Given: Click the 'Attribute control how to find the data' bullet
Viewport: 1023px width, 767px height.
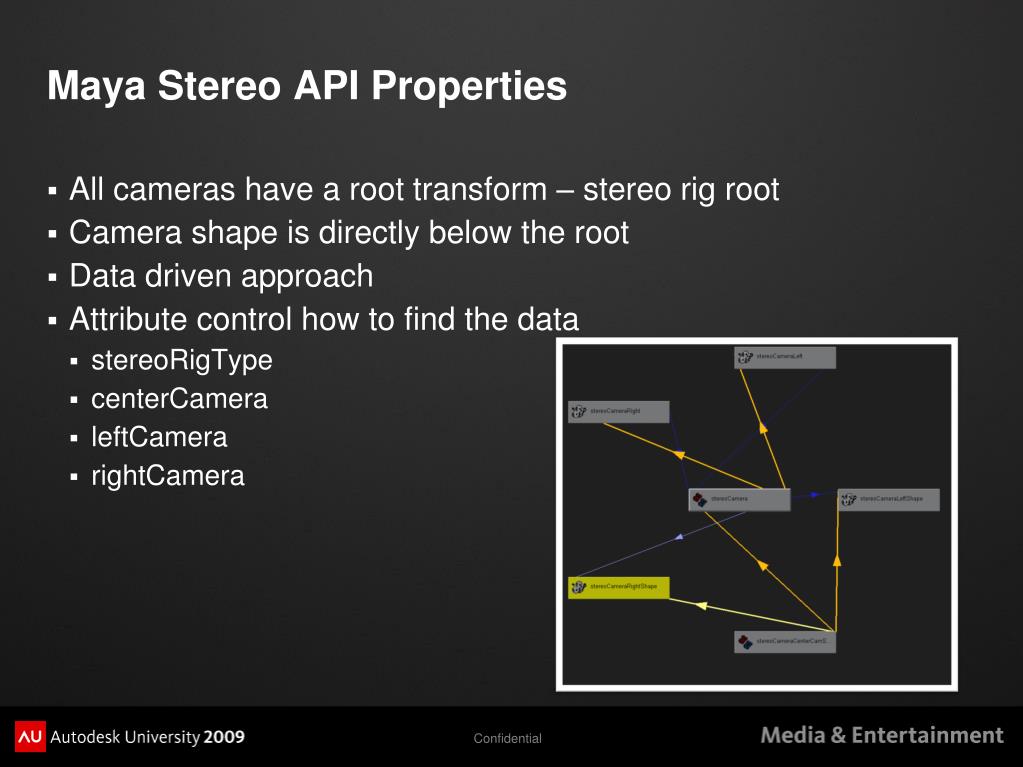Looking at the screenshot, I should 324,319.
